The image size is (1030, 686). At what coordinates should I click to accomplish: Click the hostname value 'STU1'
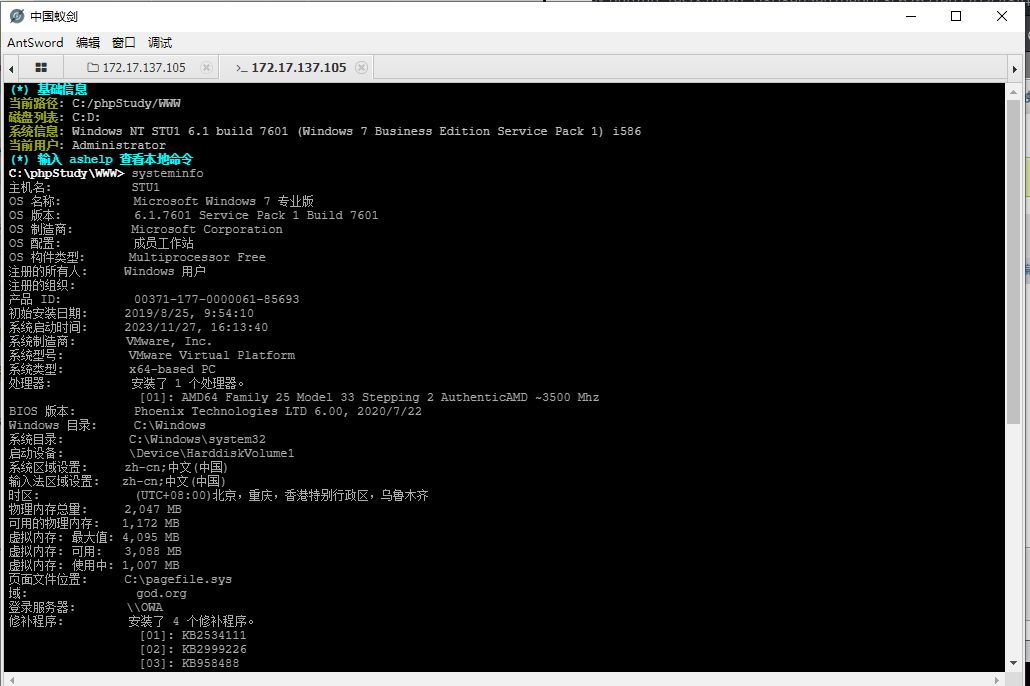pyautogui.click(x=145, y=187)
